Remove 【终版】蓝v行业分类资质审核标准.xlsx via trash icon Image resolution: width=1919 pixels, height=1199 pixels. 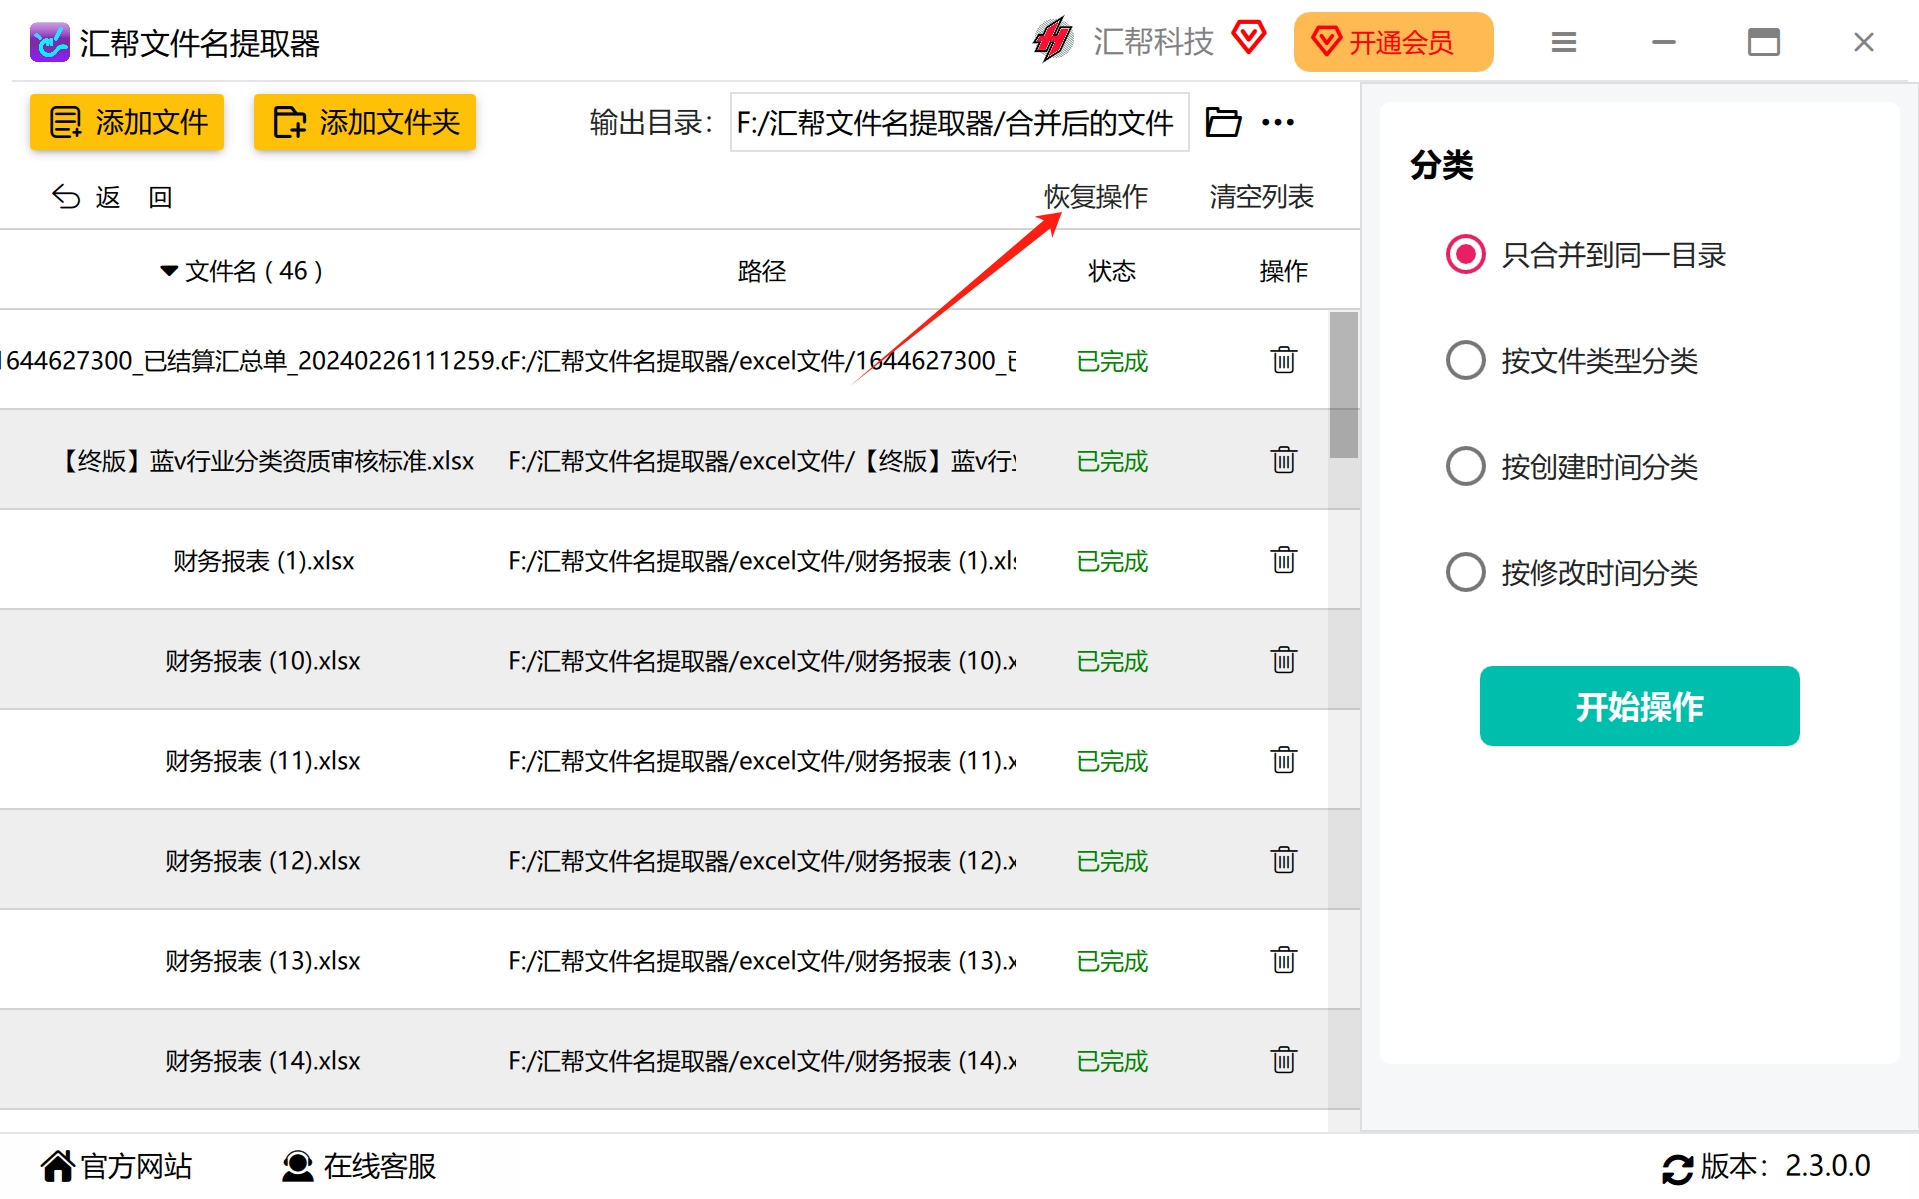pos(1284,460)
